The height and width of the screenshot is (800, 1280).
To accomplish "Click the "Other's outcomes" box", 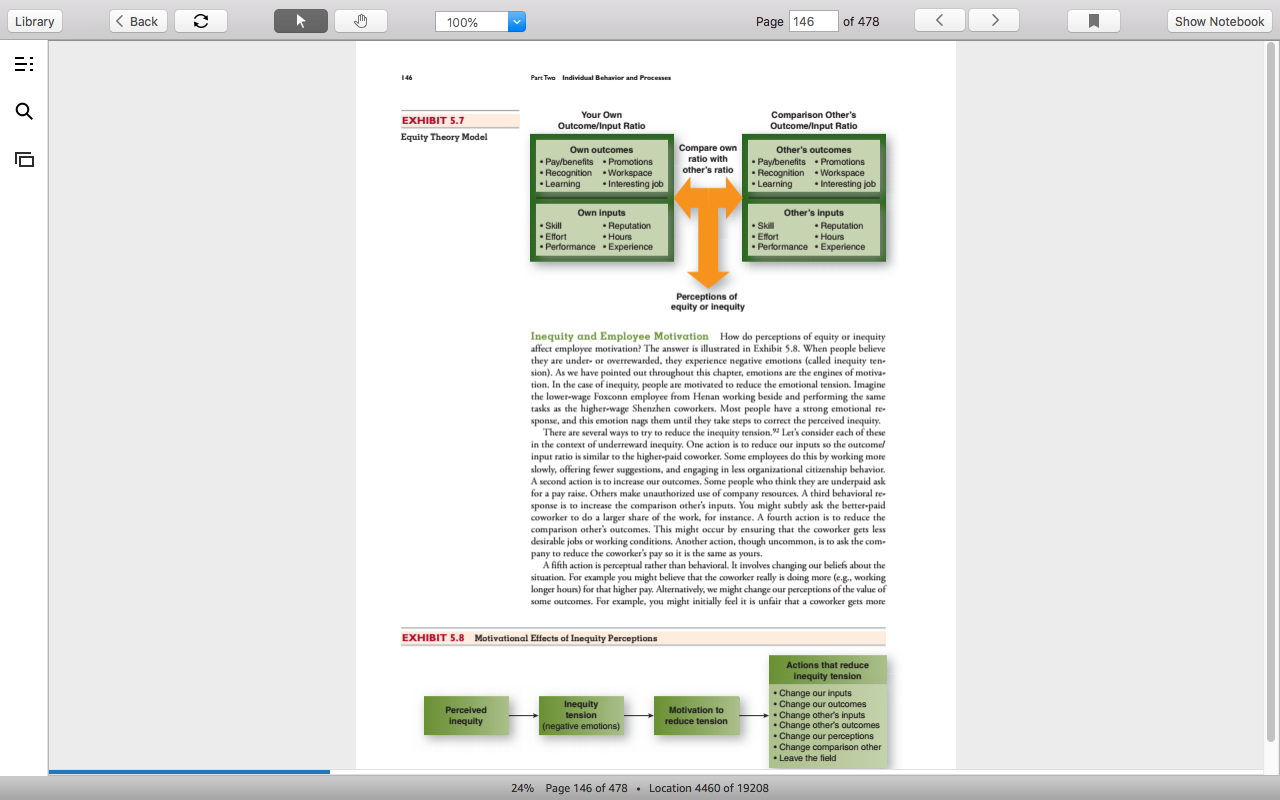I will [814, 167].
